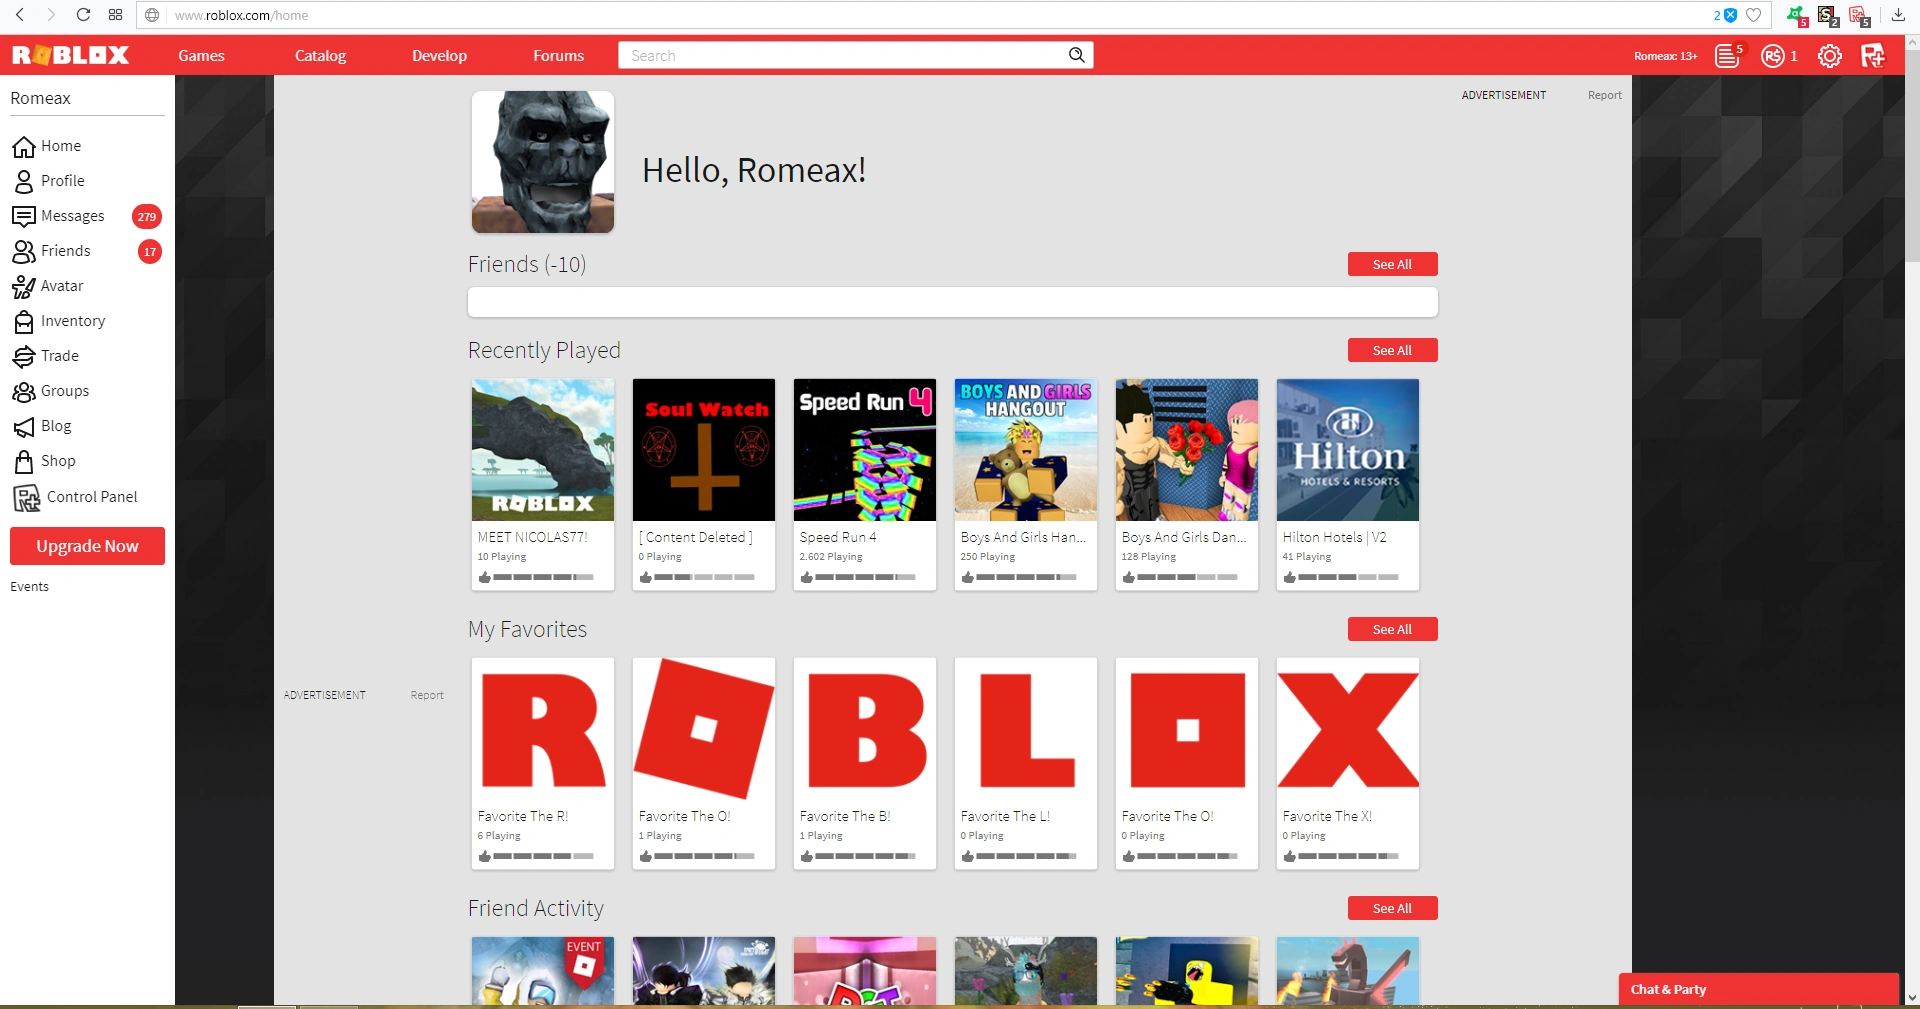Click the Roblox Plus icon in the header

coord(1873,56)
